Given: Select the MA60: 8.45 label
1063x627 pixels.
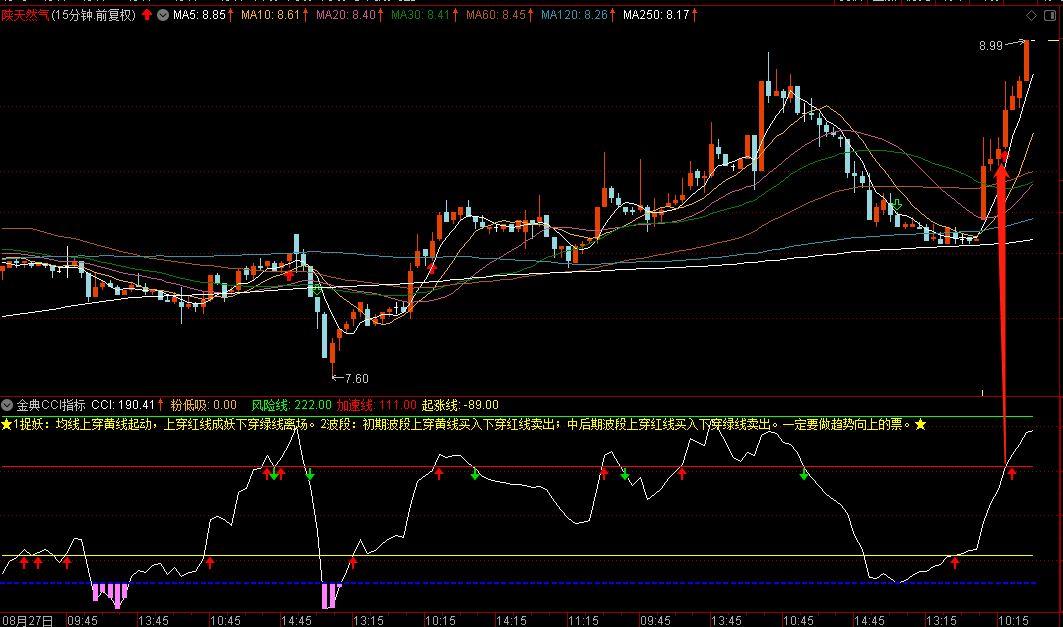Looking at the screenshot, I should (x=495, y=15).
